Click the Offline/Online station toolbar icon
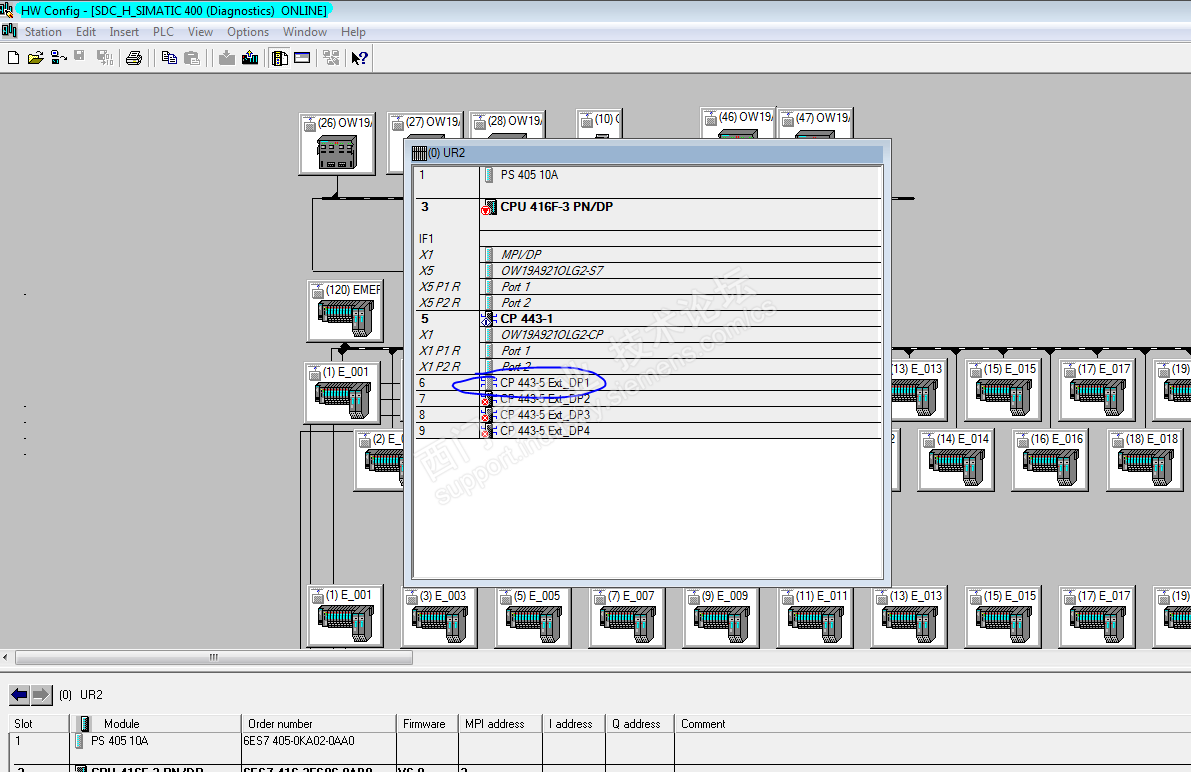The image size is (1191, 772). click(58, 58)
